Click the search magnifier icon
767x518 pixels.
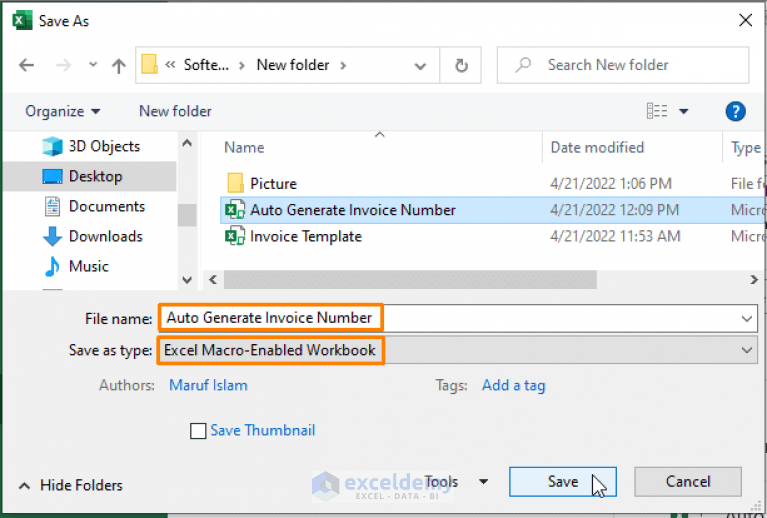(523, 65)
